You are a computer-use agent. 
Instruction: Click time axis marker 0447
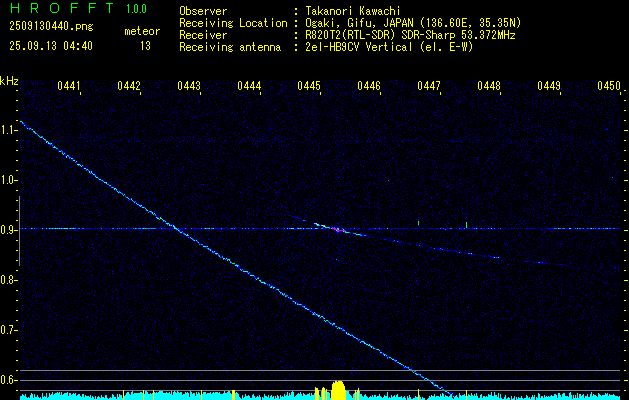coord(429,85)
